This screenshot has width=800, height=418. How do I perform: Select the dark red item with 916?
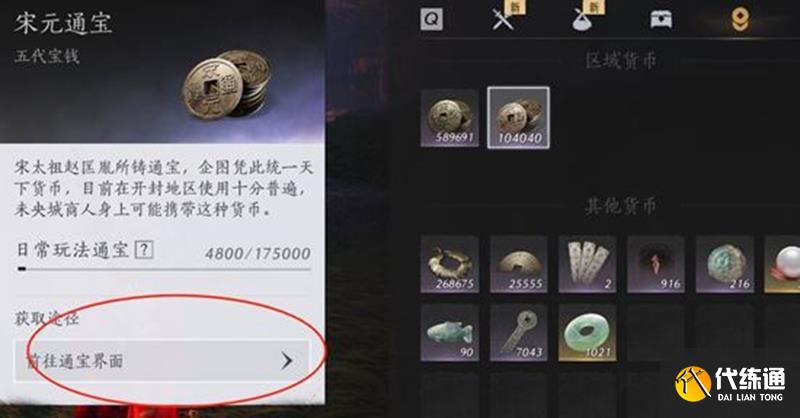656,264
